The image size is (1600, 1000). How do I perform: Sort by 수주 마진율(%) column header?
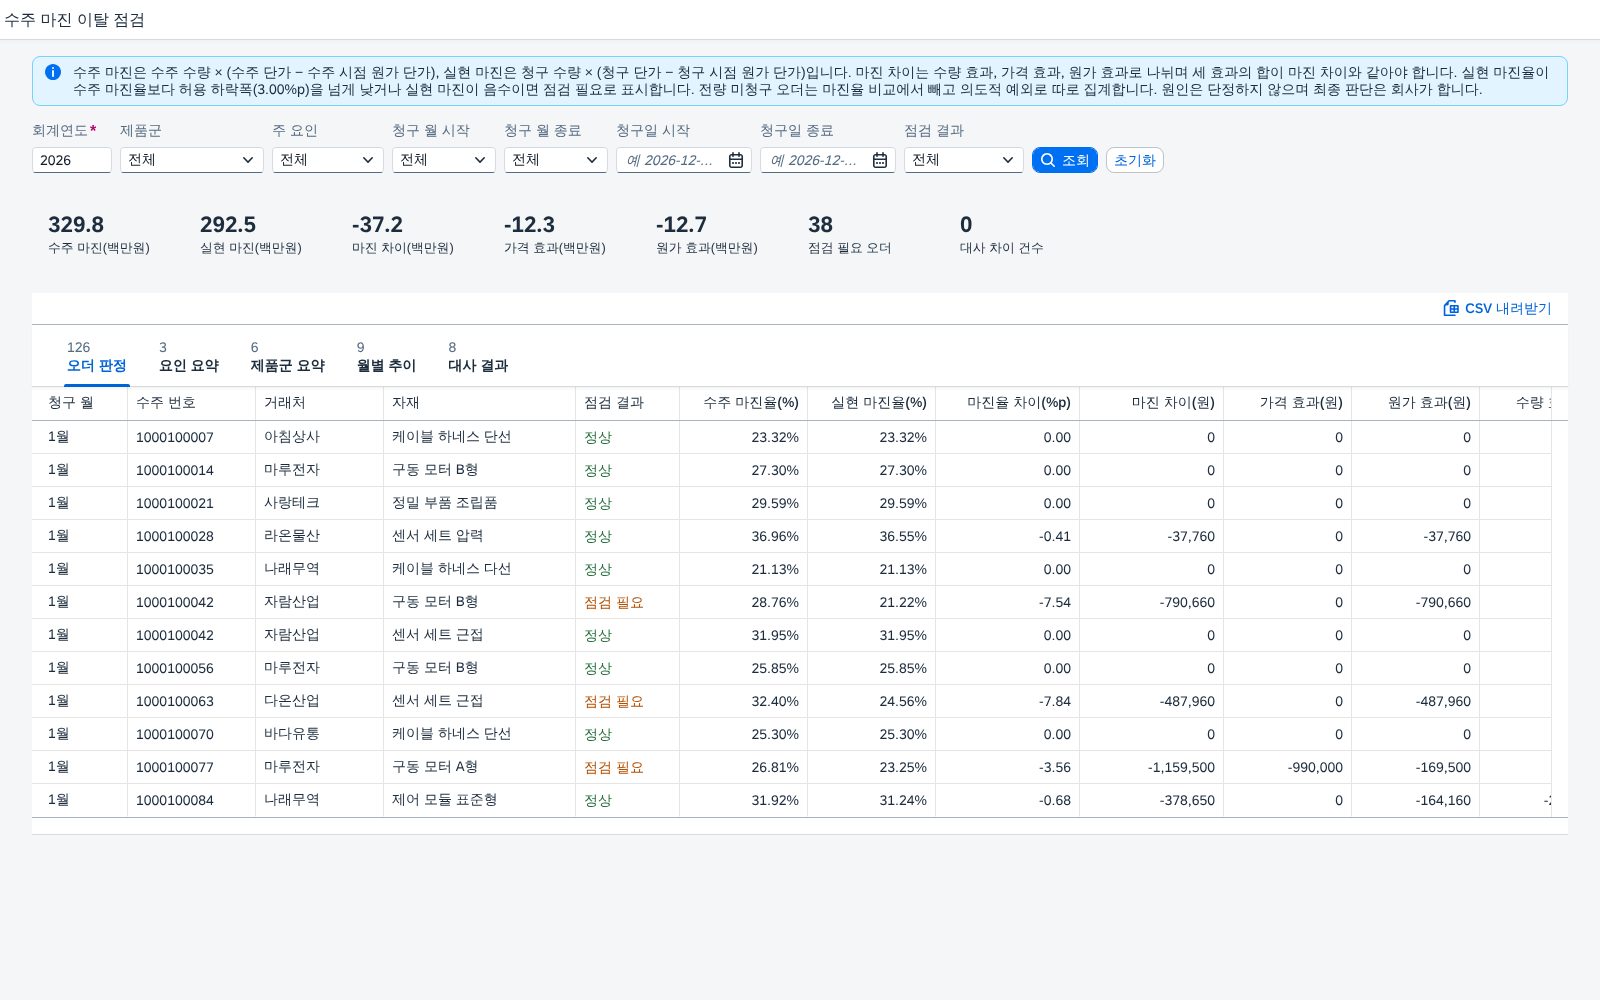[744, 403]
